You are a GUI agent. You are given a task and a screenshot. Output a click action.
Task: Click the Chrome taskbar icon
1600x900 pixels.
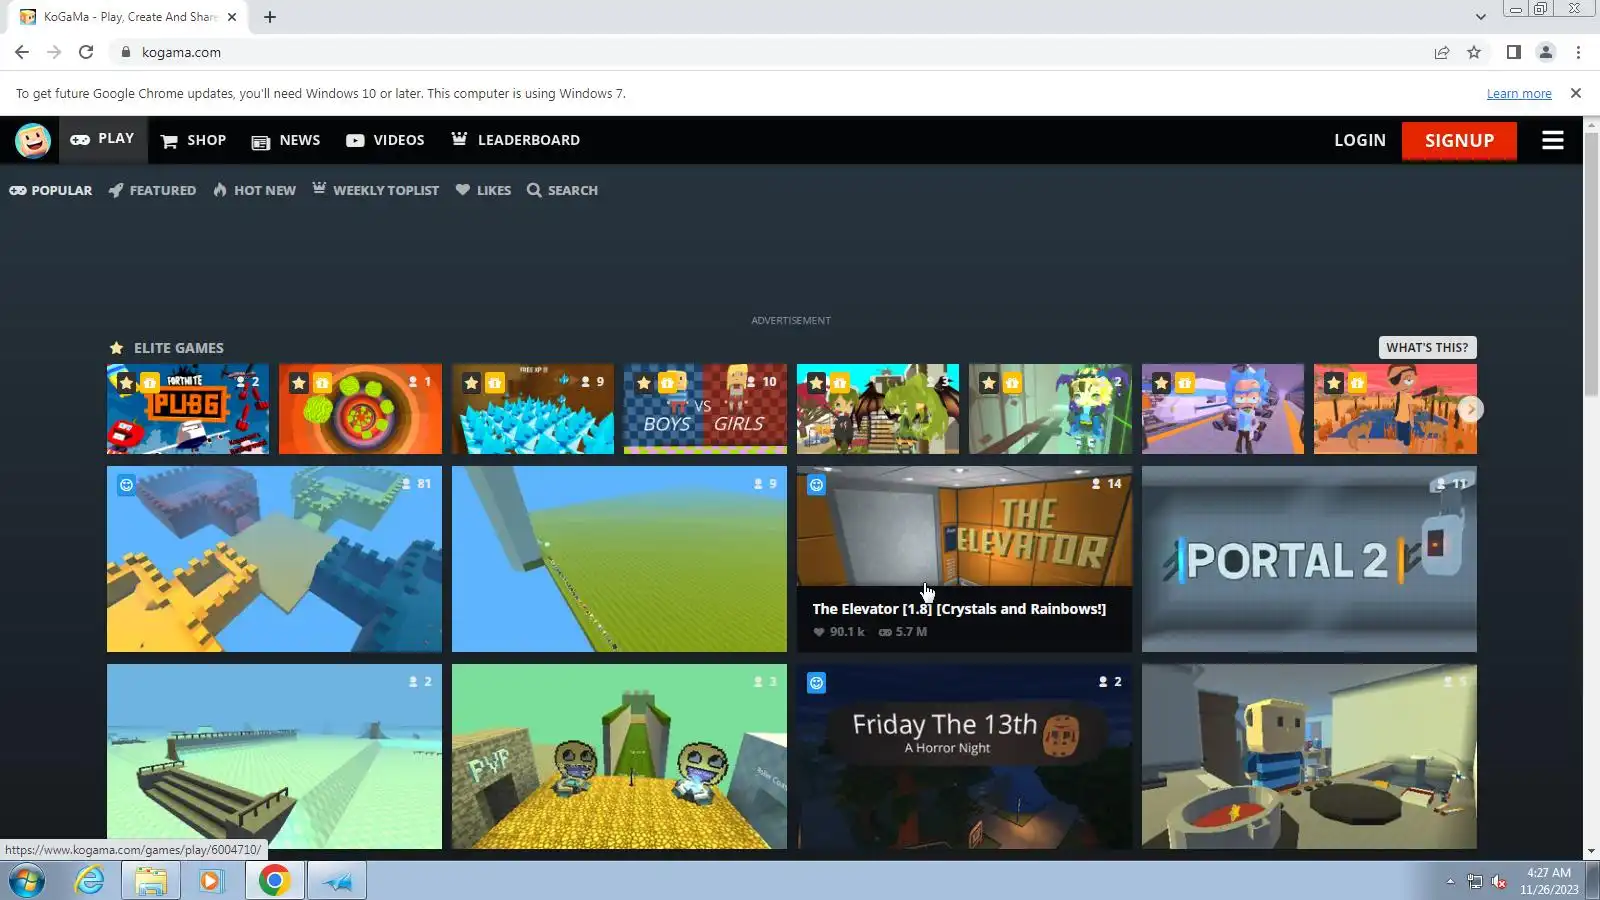[274, 881]
